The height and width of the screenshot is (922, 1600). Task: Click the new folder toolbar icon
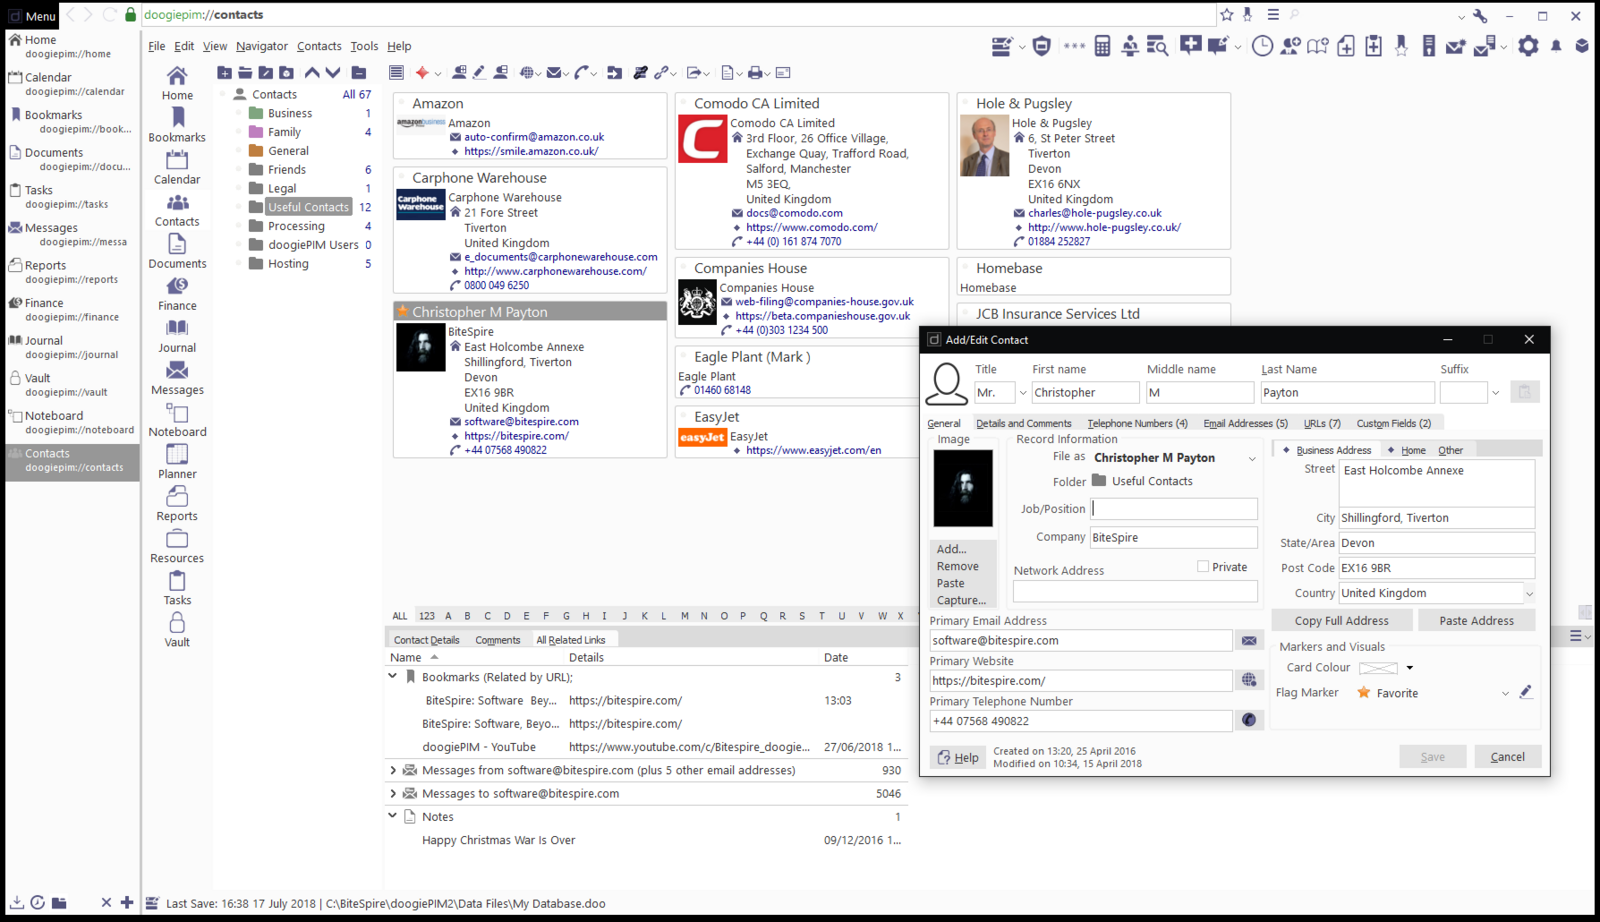click(224, 72)
